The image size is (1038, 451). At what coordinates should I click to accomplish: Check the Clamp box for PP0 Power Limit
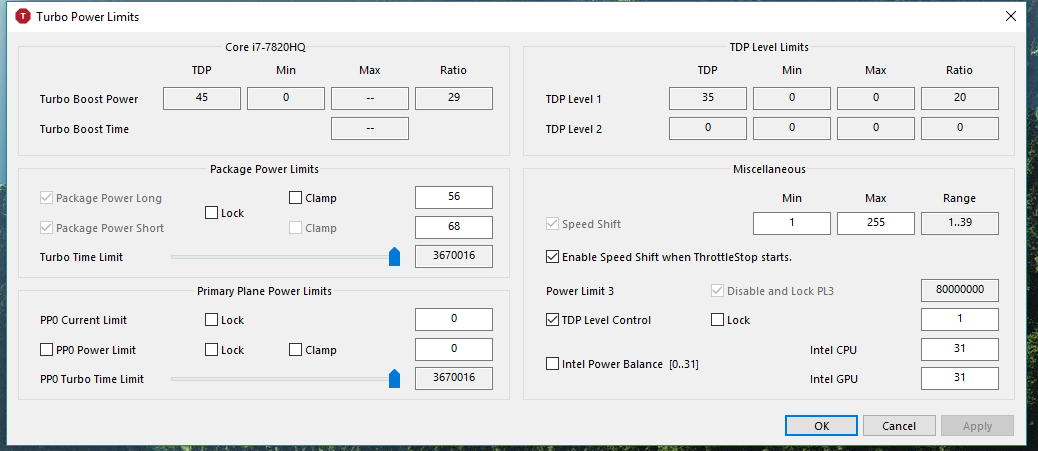point(295,350)
